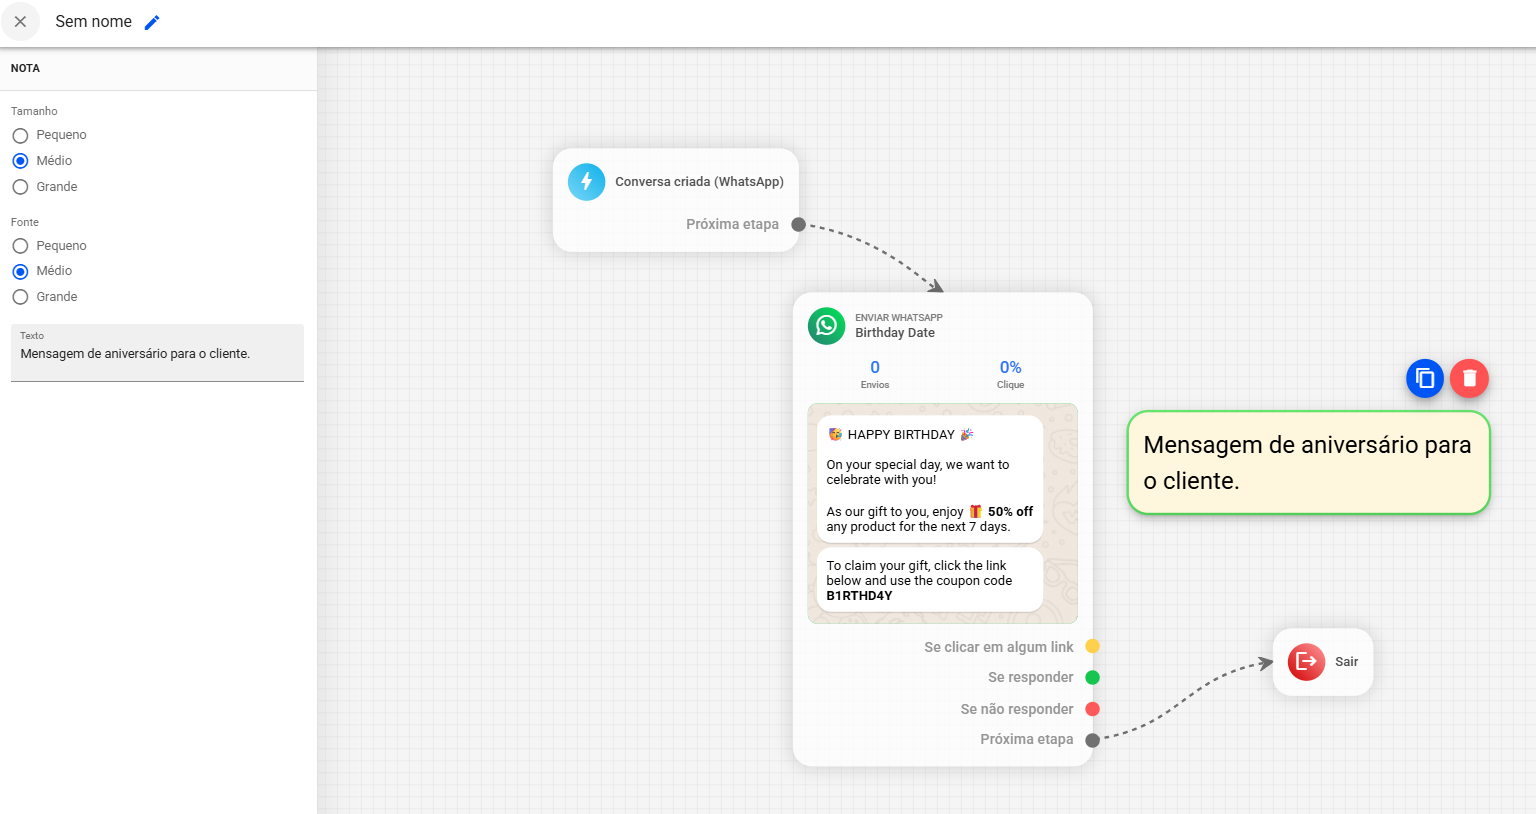Select Pequeno under Tamanho
1536x814 pixels.
point(20,135)
